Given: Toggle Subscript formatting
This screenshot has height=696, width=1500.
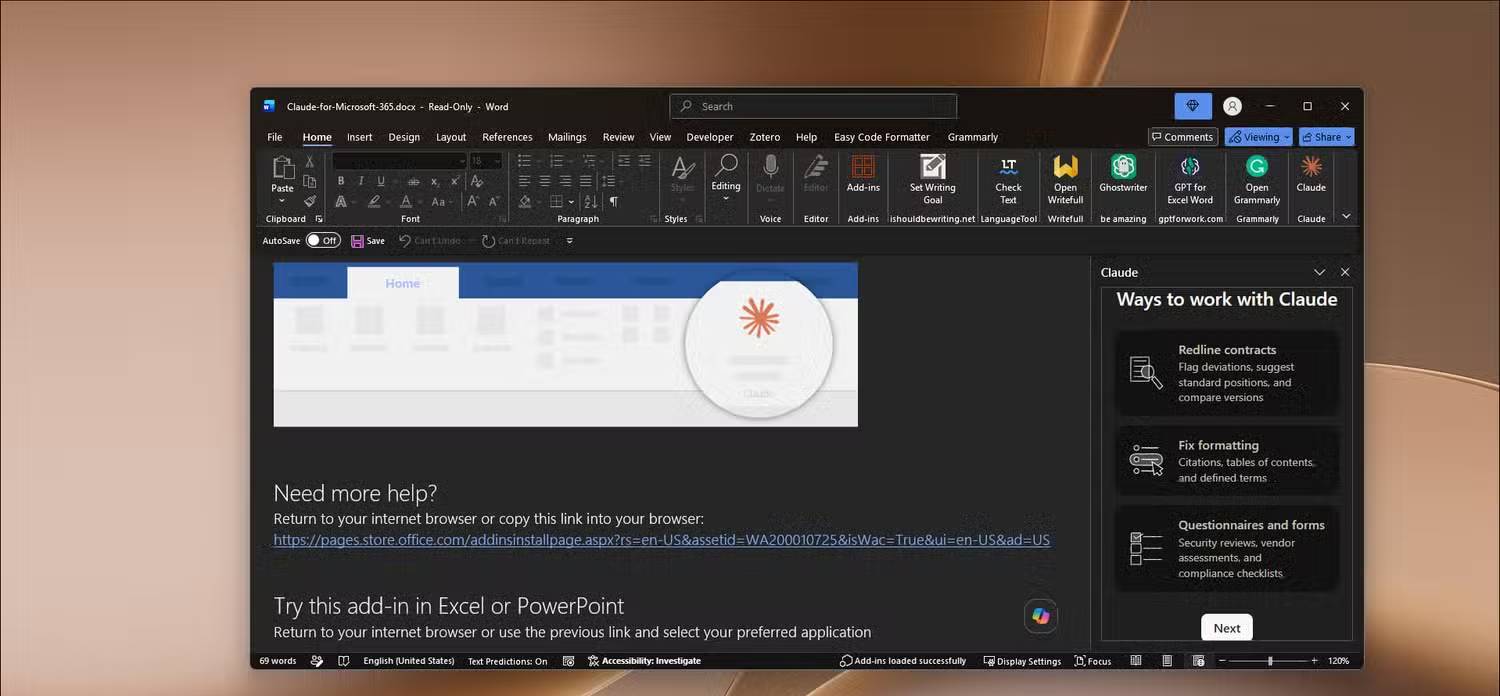Looking at the screenshot, I should point(434,181).
